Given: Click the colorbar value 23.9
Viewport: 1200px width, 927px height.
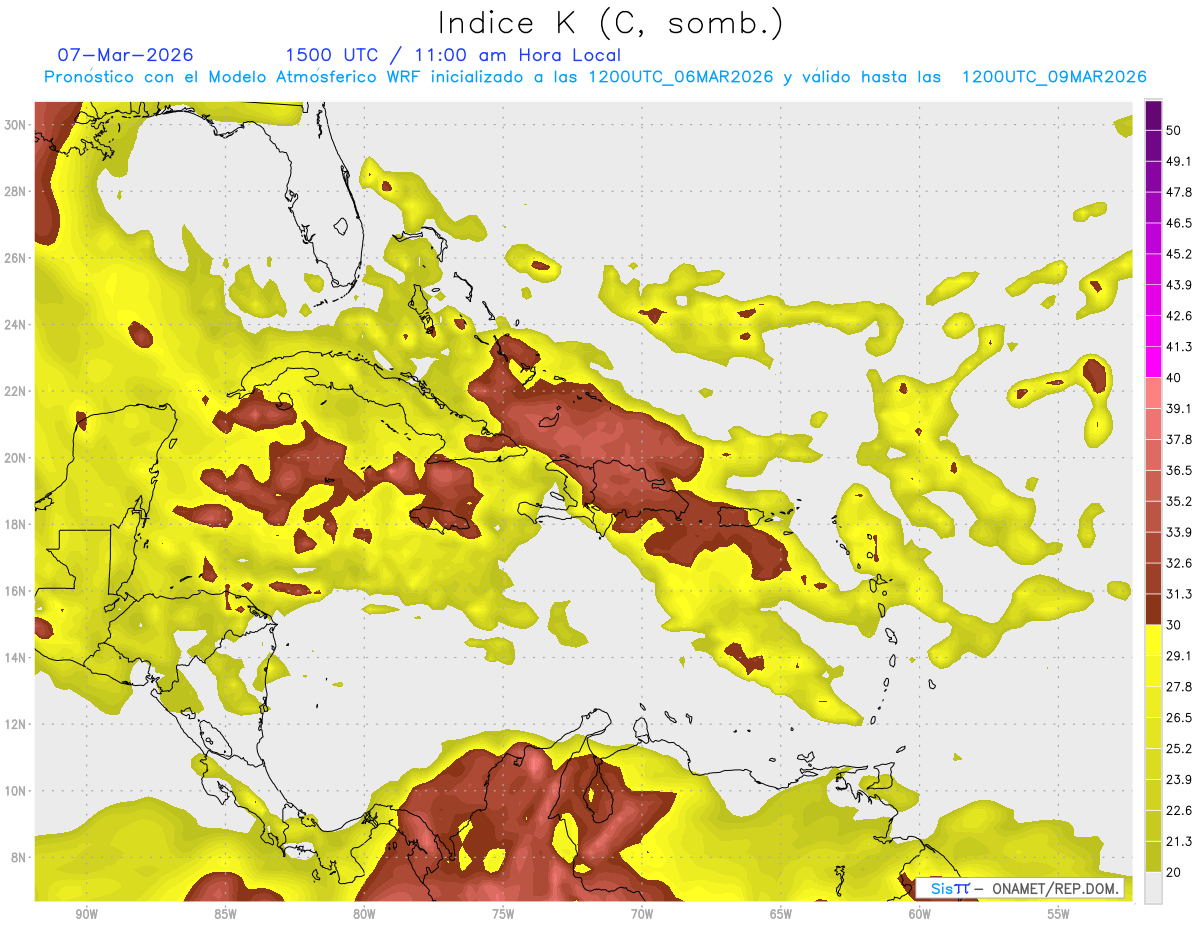Looking at the screenshot, I should coord(1179,780).
